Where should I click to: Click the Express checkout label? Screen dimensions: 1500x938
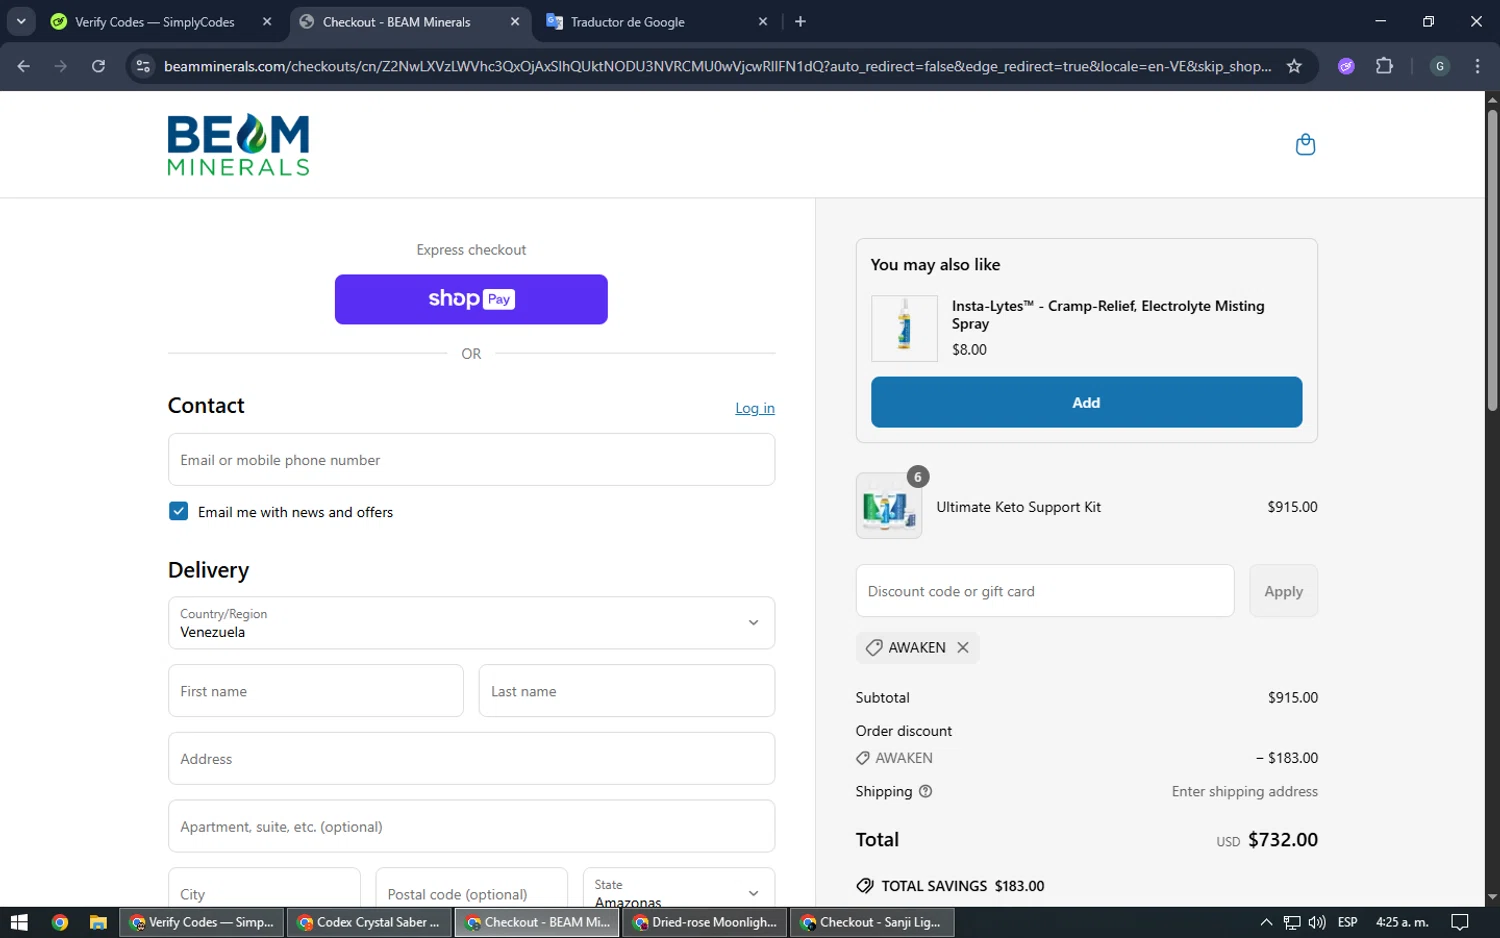point(471,250)
